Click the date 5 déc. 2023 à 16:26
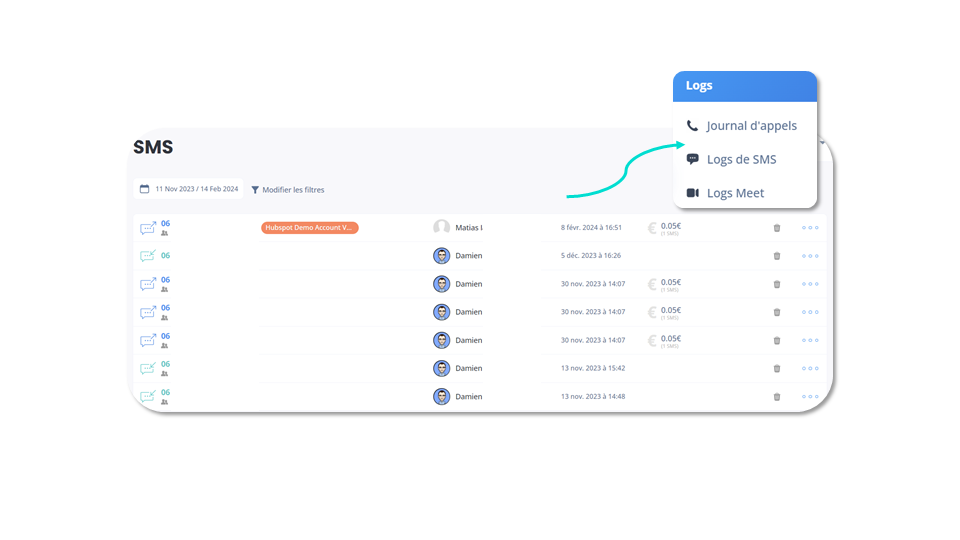This screenshot has width=960, height=540. tap(591, 256)
